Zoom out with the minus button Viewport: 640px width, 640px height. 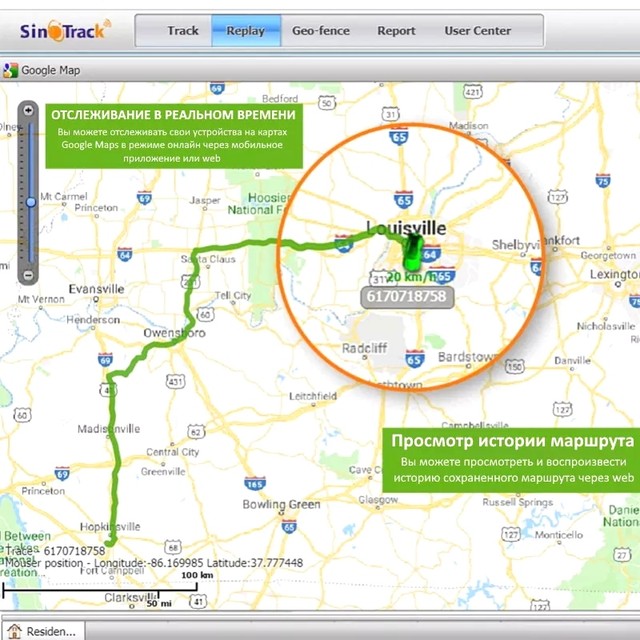pyautogui.click(x=28, y=275)
